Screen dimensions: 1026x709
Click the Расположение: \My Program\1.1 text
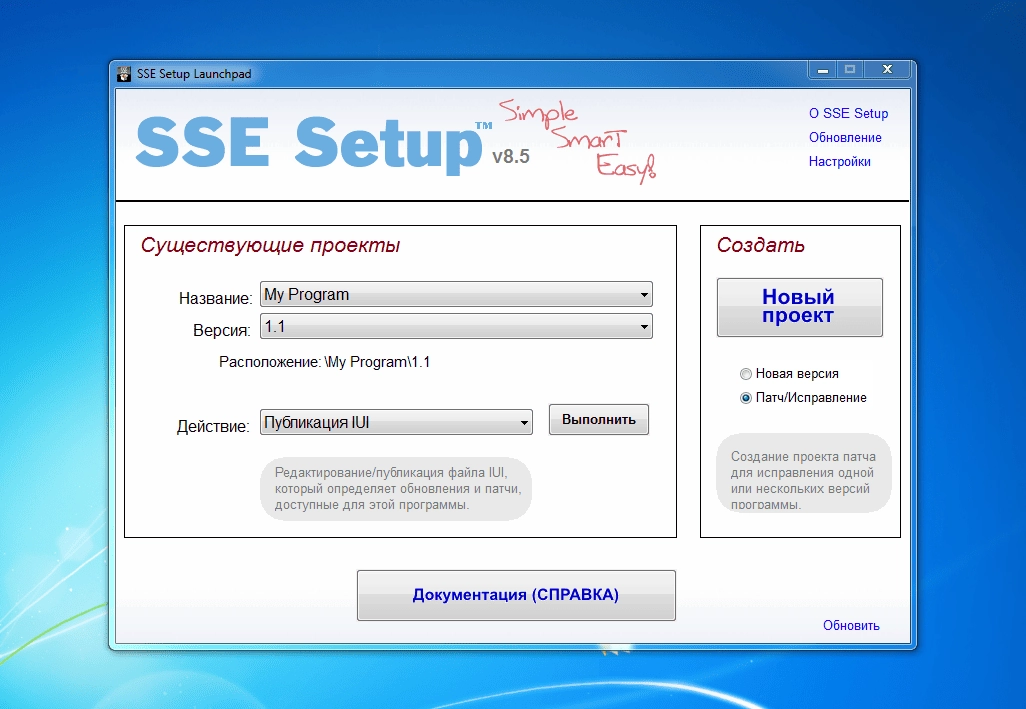325,362
